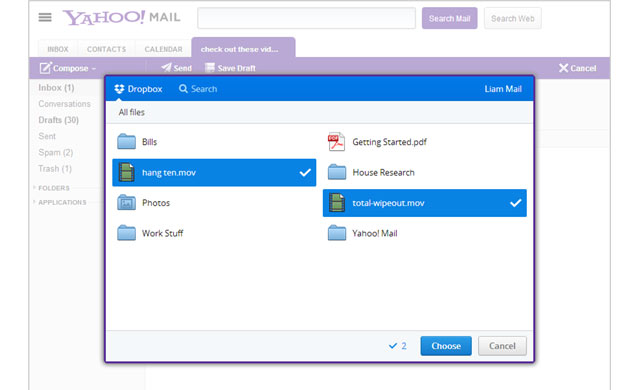Click the Send label in toolbar
The height and width of the screenshot is (390, 630).
[x=183, y=68]
